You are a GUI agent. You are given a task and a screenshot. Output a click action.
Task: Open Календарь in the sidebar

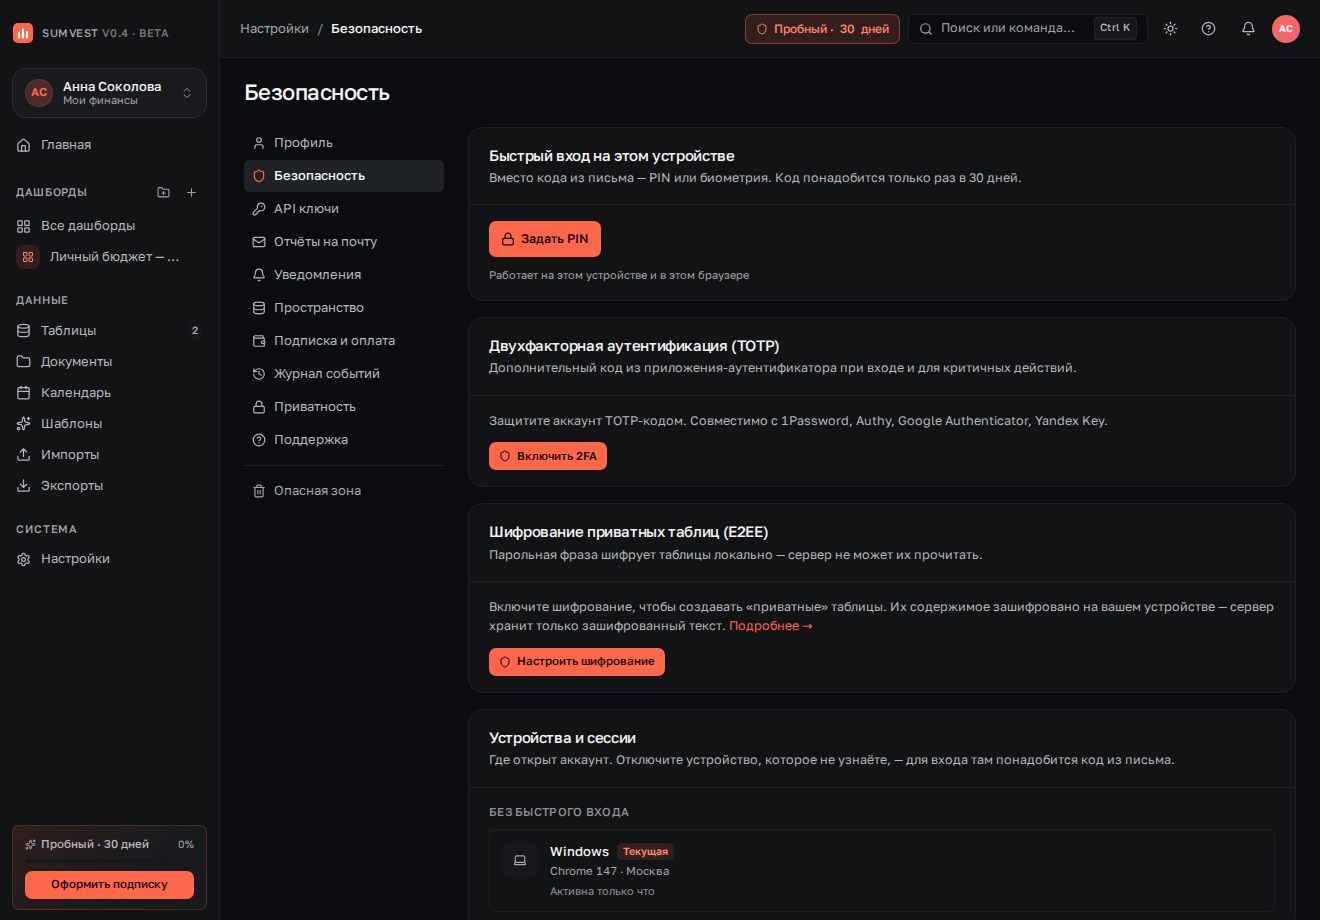coord(109,392)
